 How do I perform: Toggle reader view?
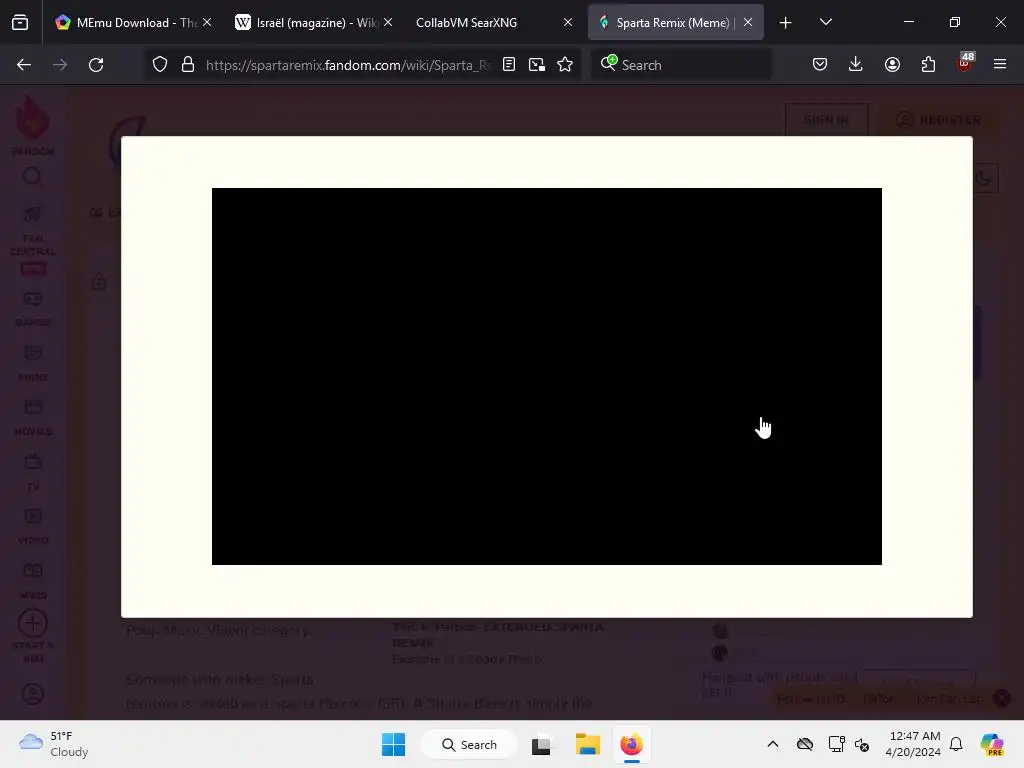[509, 65]
